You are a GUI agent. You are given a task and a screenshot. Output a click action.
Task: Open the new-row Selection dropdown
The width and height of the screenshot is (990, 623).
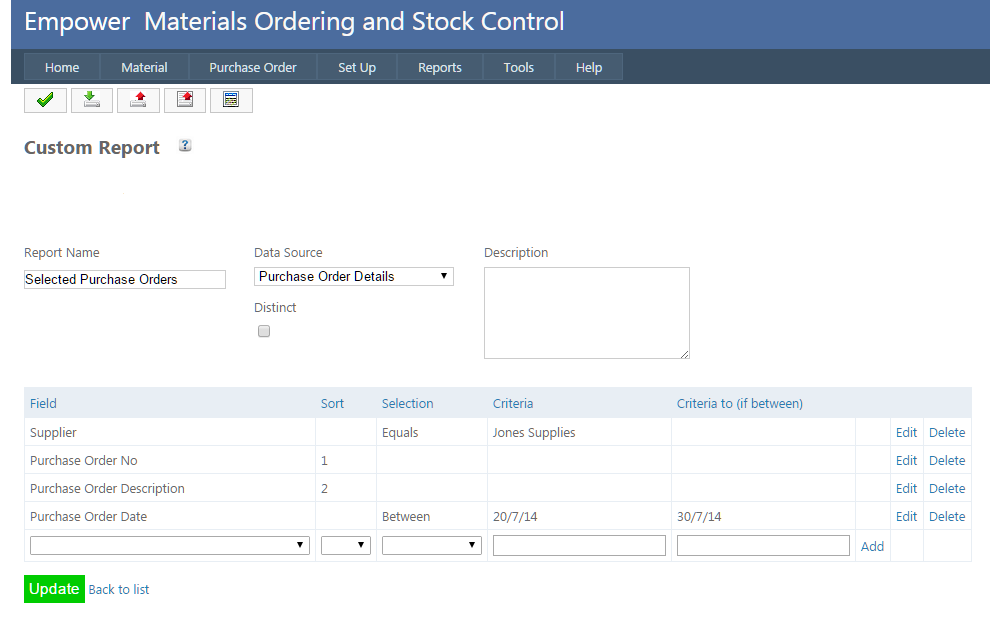tap(431, 545)
